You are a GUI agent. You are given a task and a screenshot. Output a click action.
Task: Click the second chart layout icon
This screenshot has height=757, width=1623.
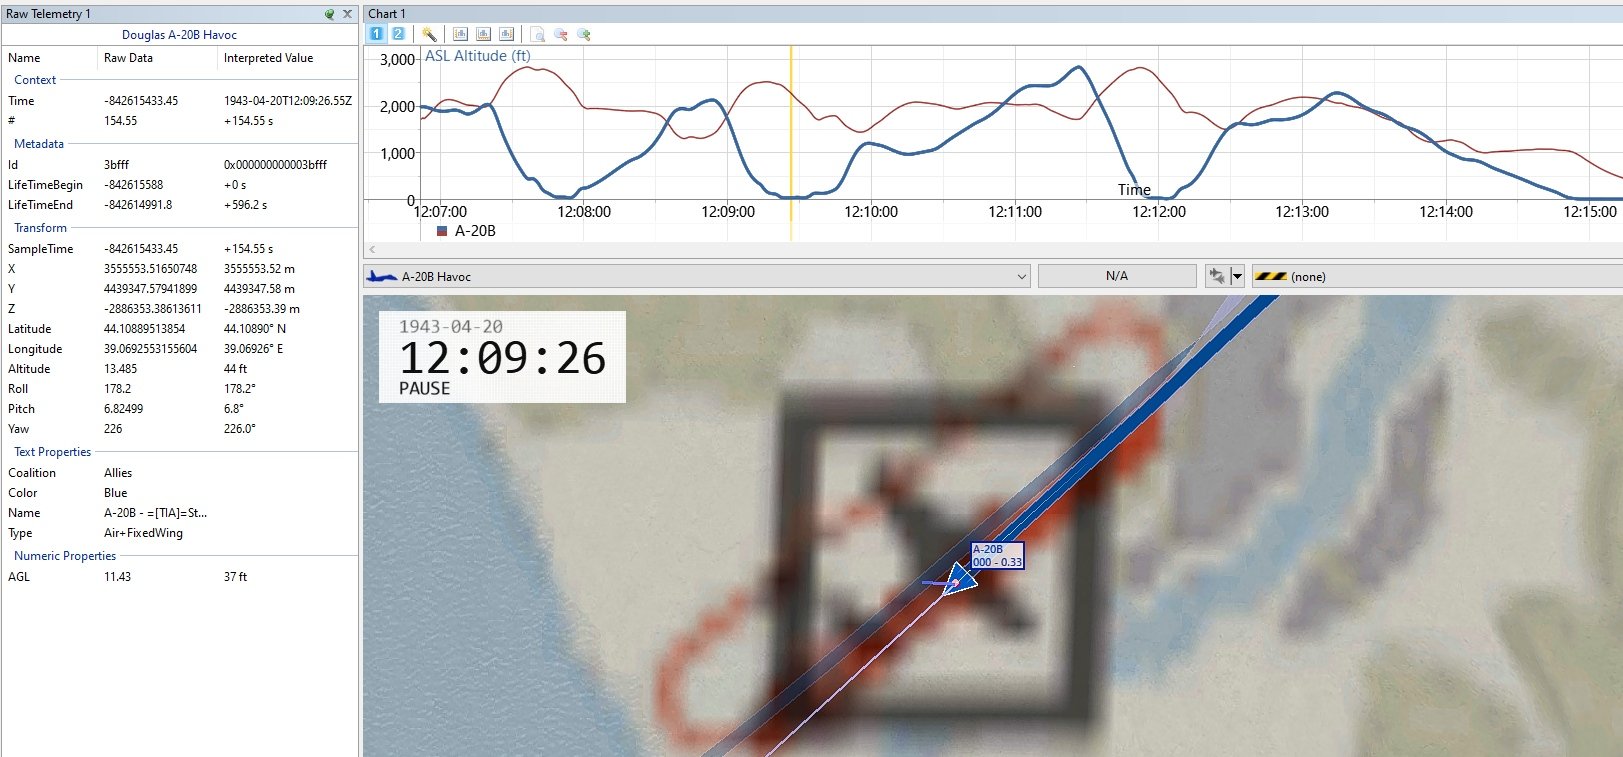pos(484,34)
